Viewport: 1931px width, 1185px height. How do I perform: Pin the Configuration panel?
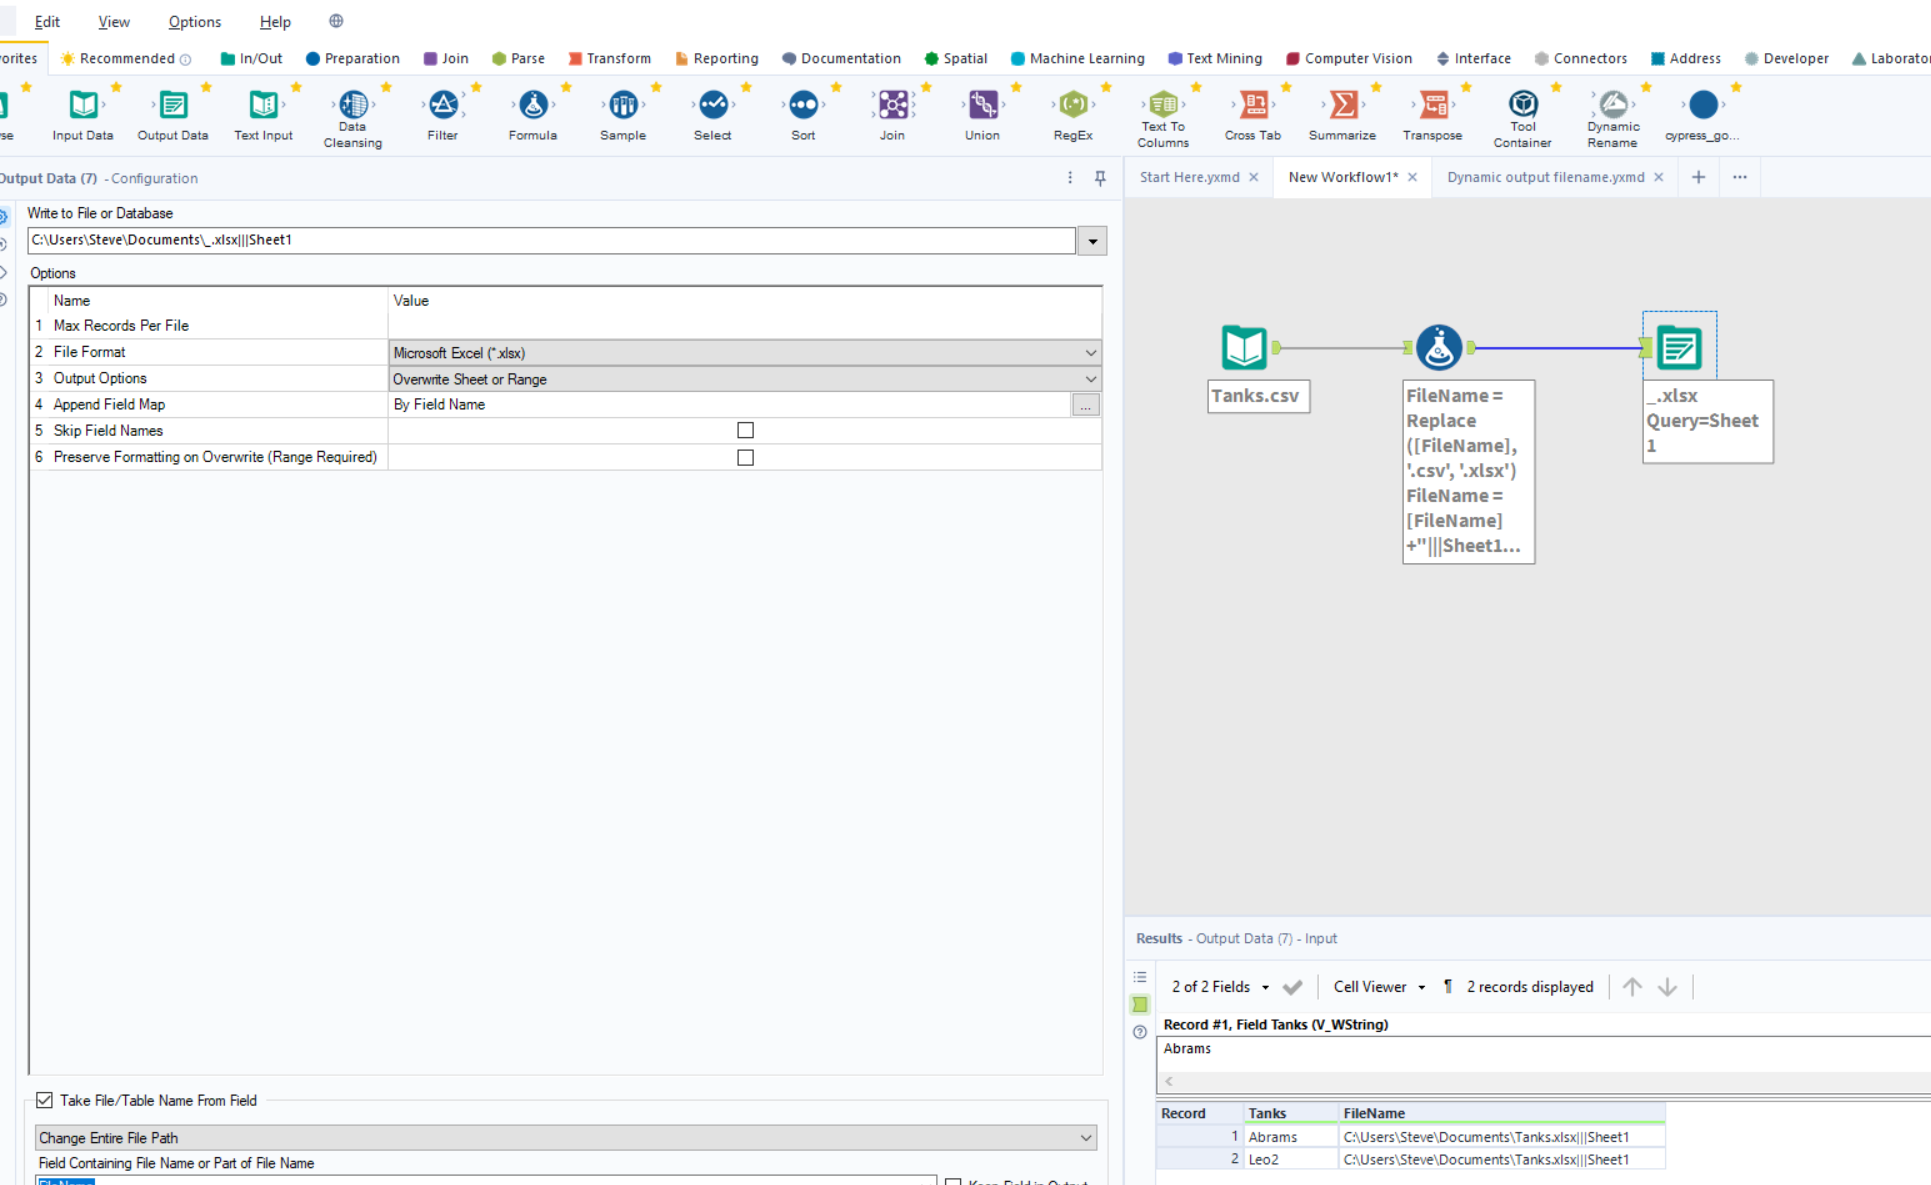pos(1100,178)
